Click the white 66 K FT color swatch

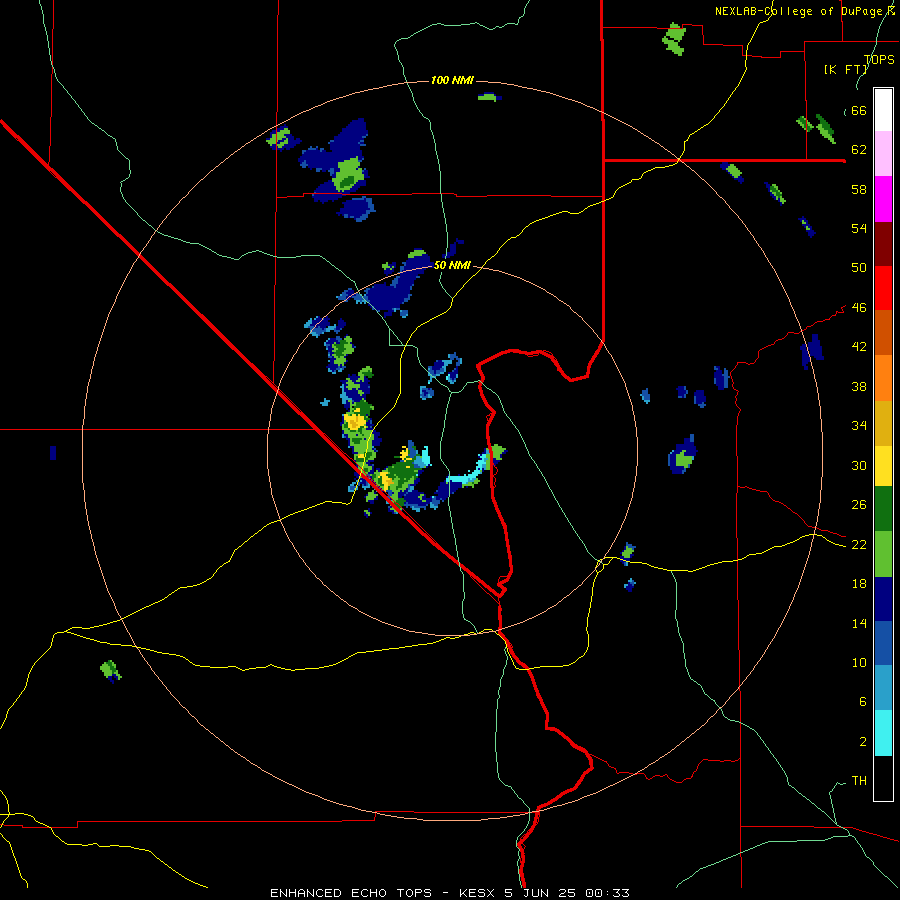coord(883,110)
